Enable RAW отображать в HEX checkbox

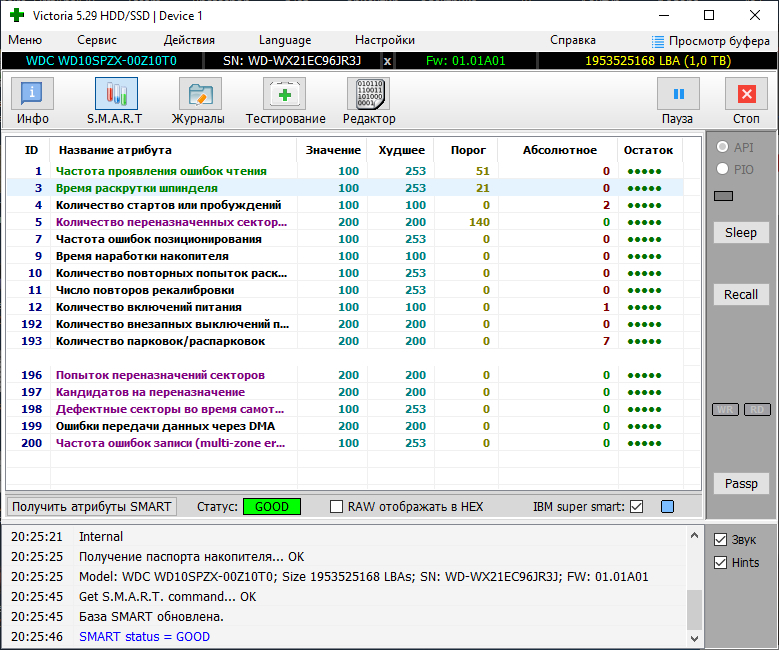click(x=337, y=507)
